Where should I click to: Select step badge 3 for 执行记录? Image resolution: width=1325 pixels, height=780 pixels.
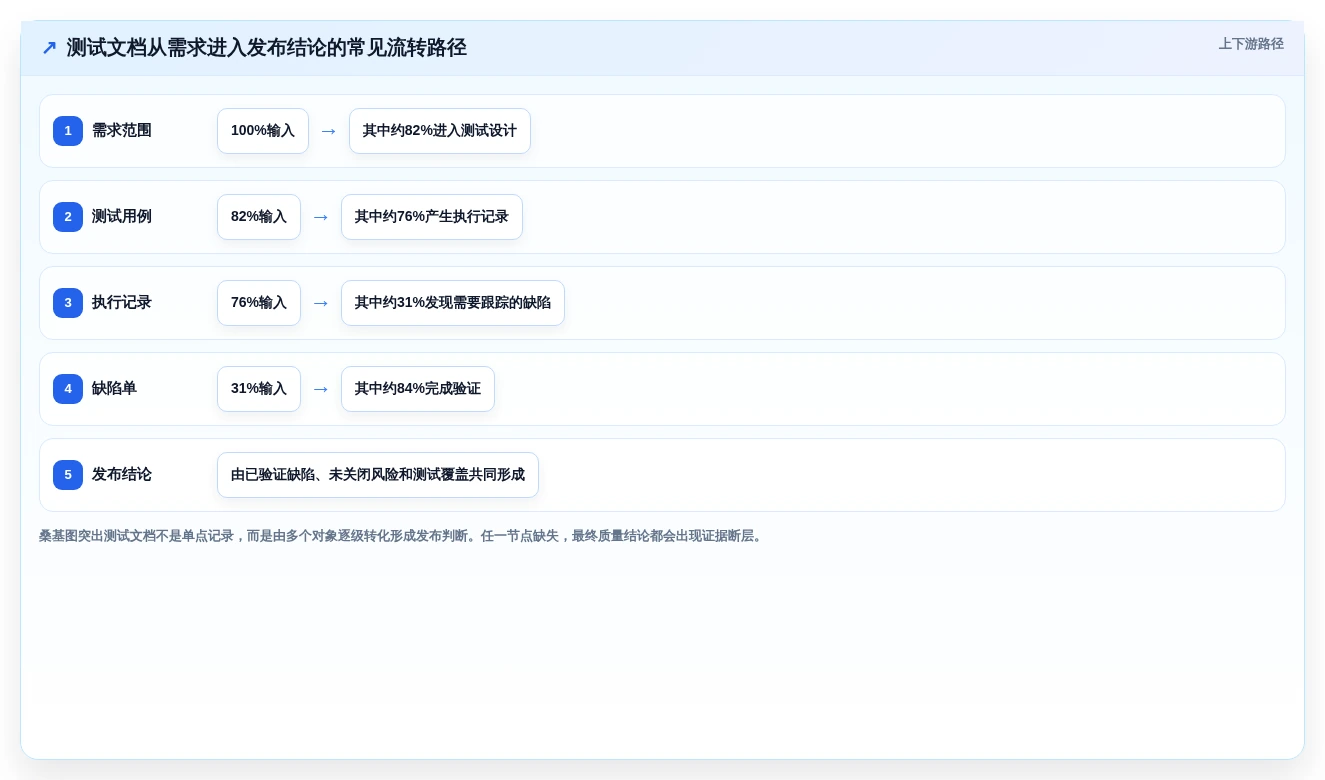[x=68, y=303]
